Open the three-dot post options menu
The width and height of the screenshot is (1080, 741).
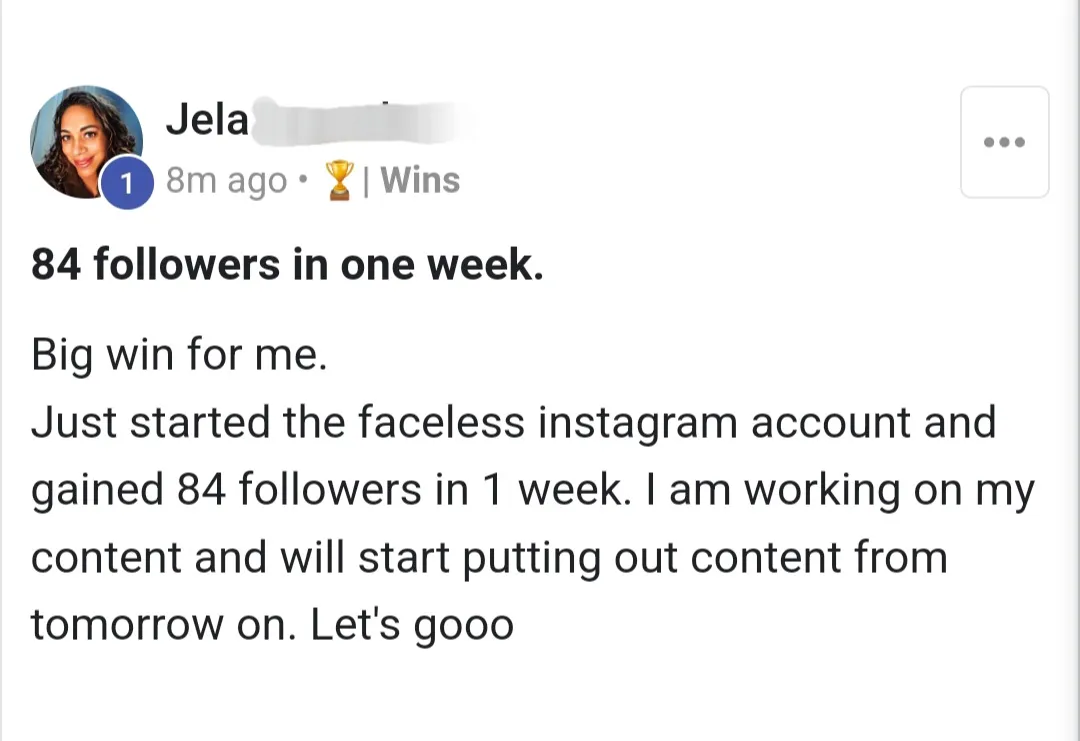point(1004,142)
